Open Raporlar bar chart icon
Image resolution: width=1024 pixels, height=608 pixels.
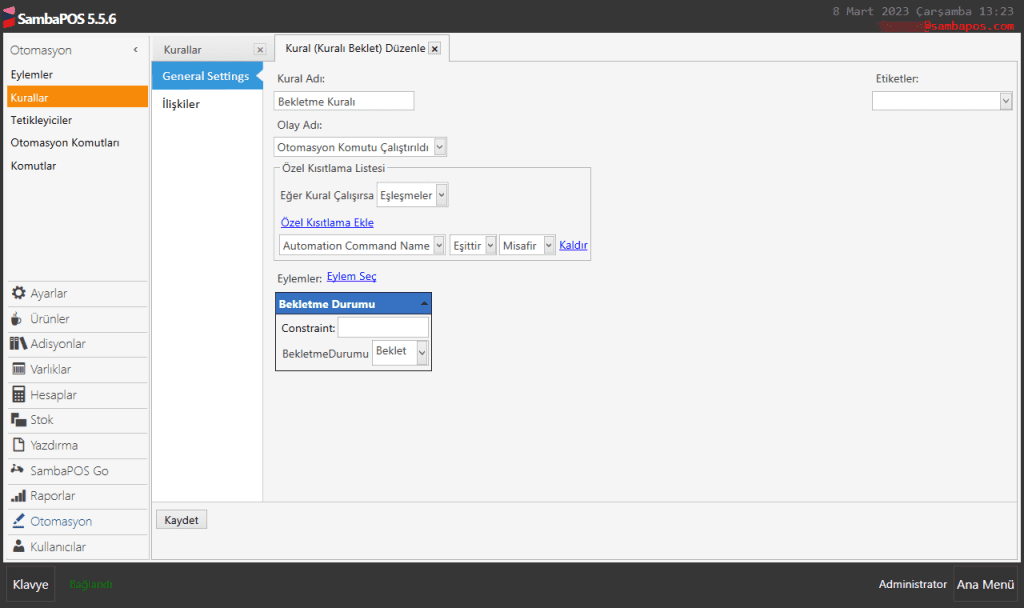click(x=18, y=496)
